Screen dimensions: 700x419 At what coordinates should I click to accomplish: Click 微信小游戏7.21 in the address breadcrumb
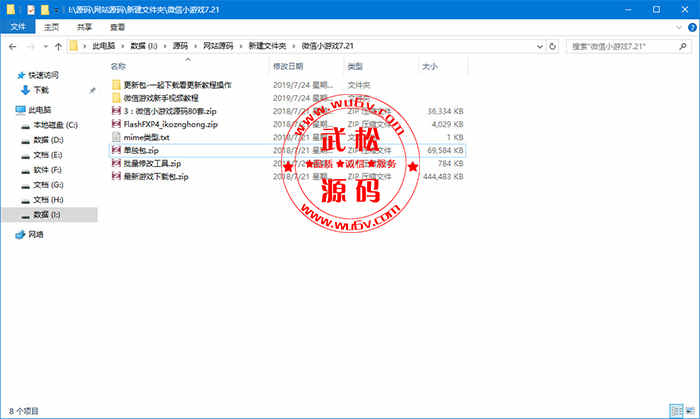[x=327, y=46]
